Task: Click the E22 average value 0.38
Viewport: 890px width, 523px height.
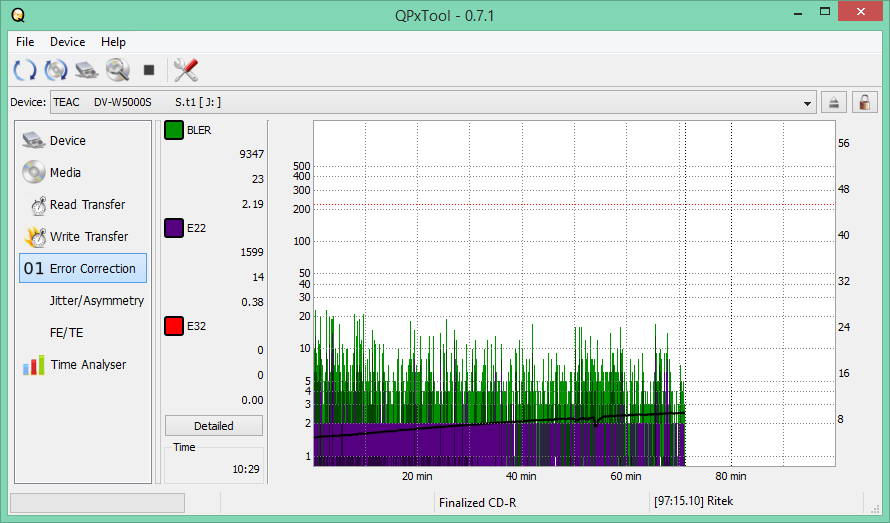Action: pos(253,303)
